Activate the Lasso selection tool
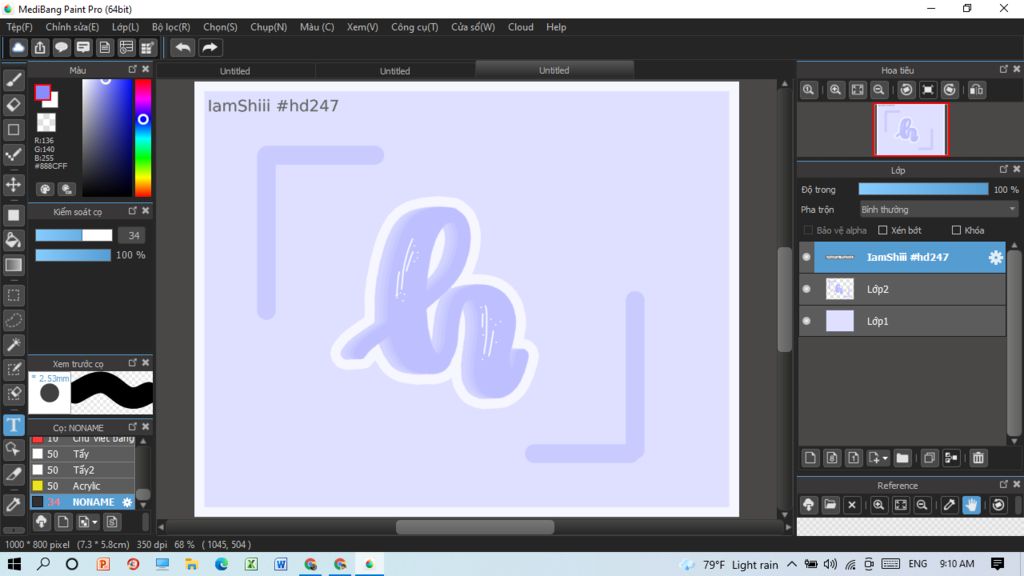The width and height of the screenshot is (1024, 576). 13,320
